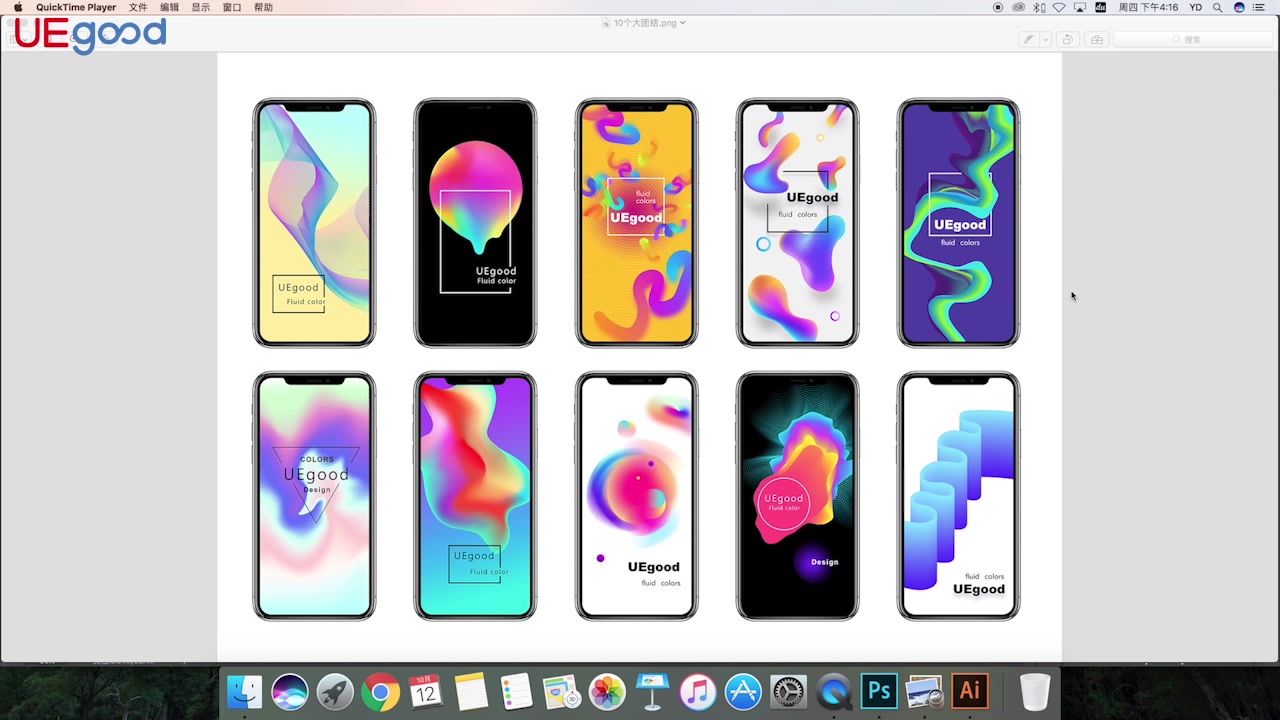Open Adobe Photoshop from the Dock

[878, 690]
